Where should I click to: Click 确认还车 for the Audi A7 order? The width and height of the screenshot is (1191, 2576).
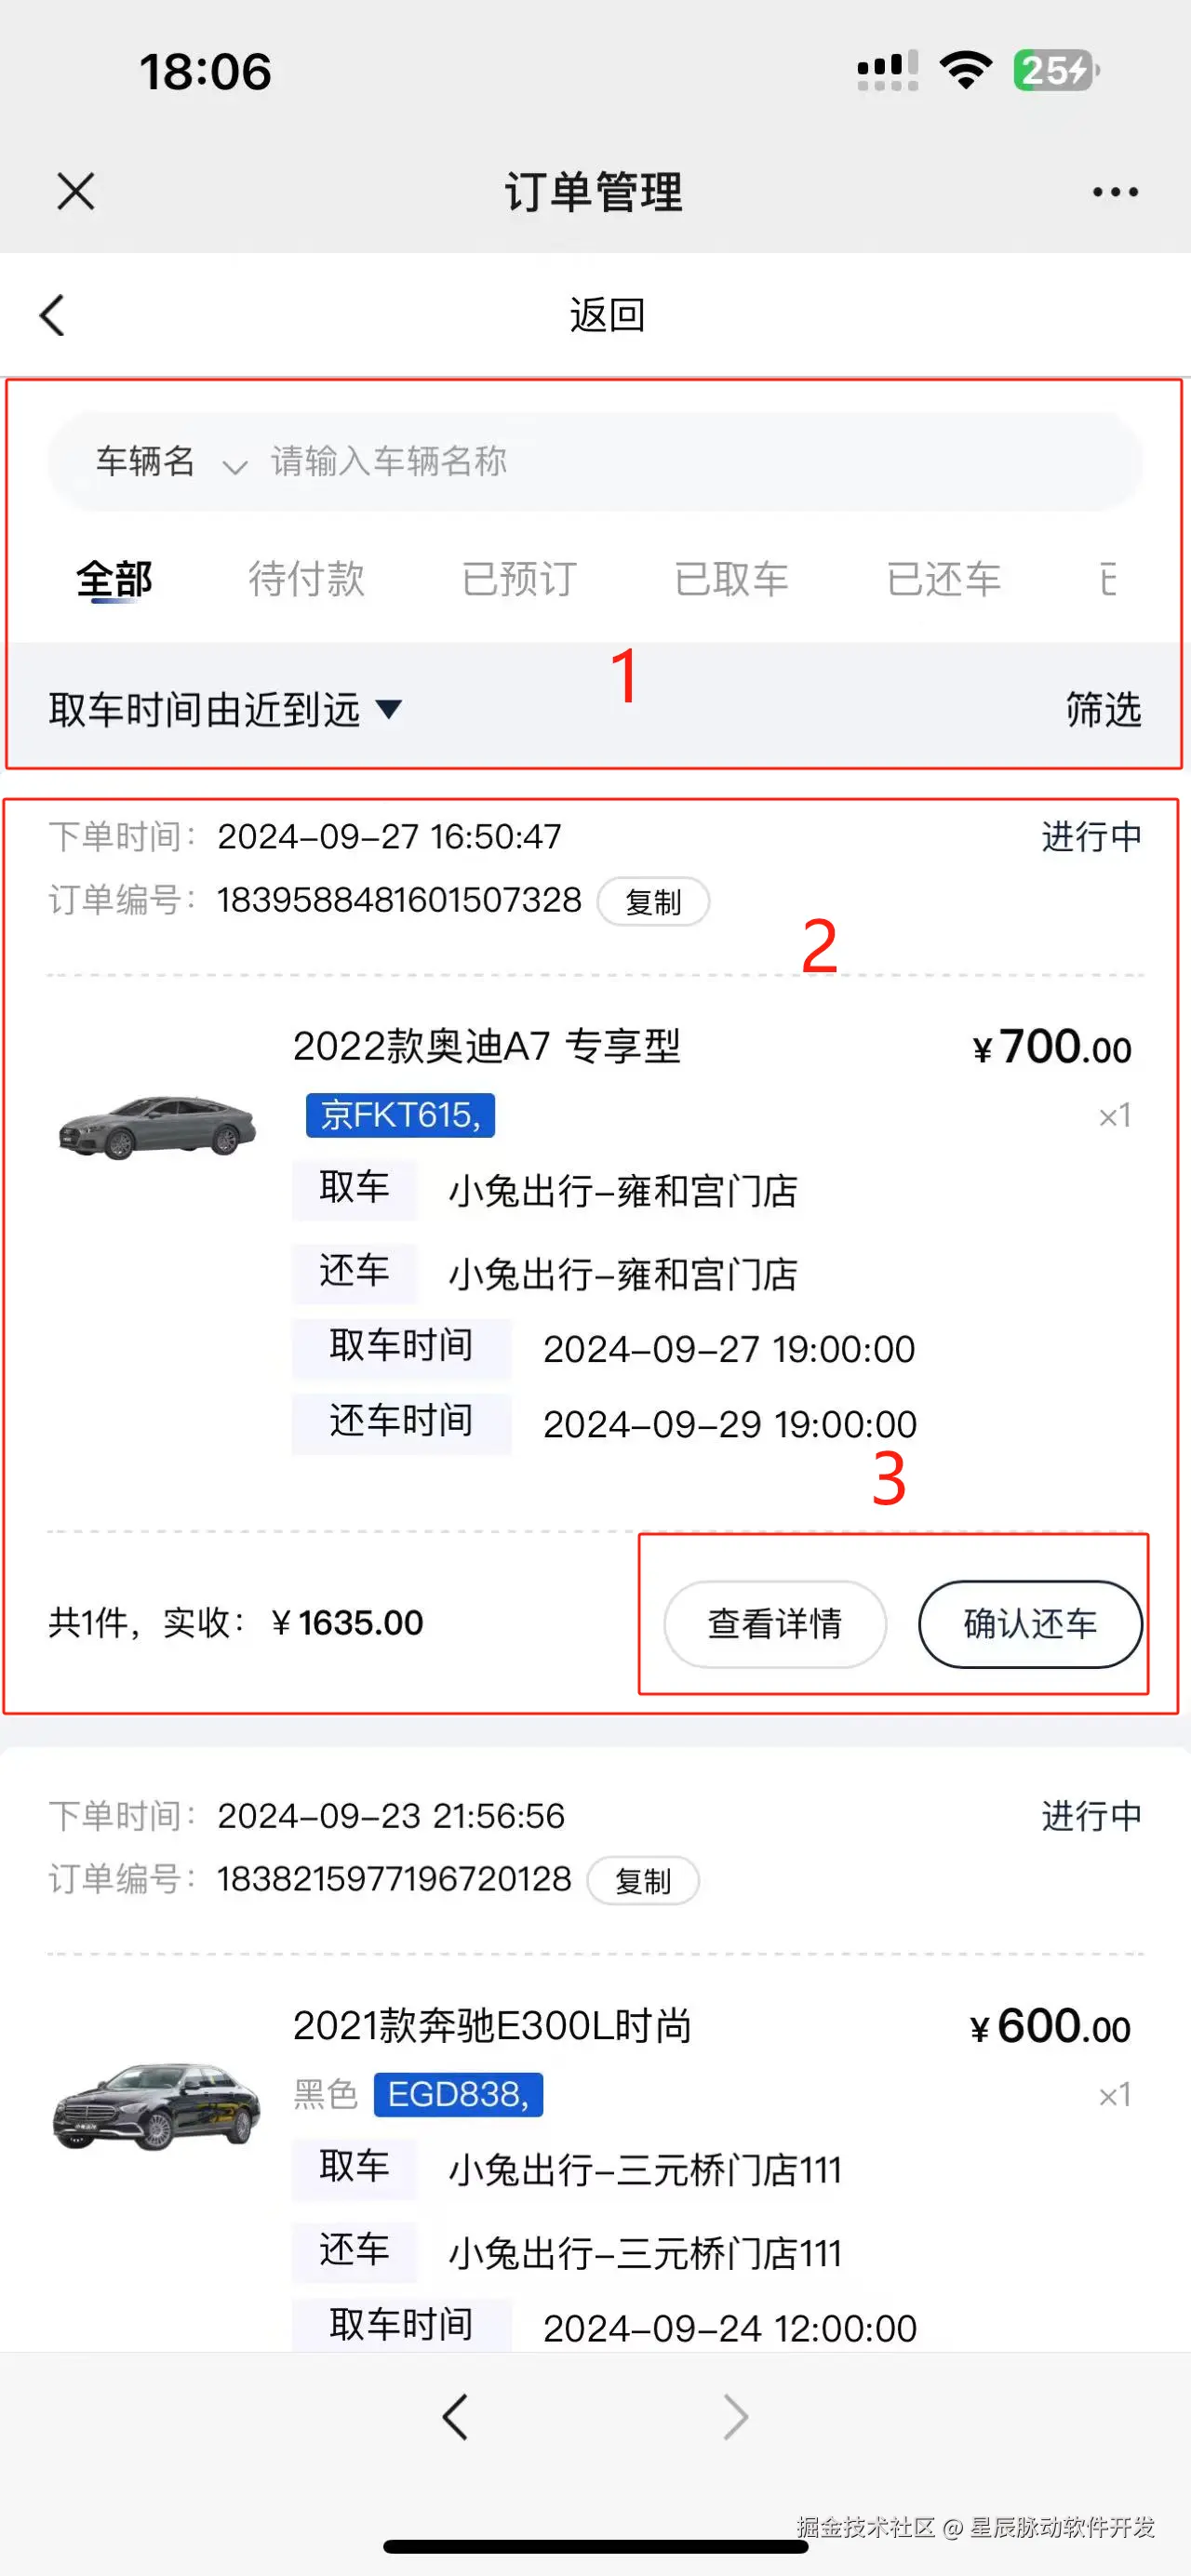click(1030, 1624)
